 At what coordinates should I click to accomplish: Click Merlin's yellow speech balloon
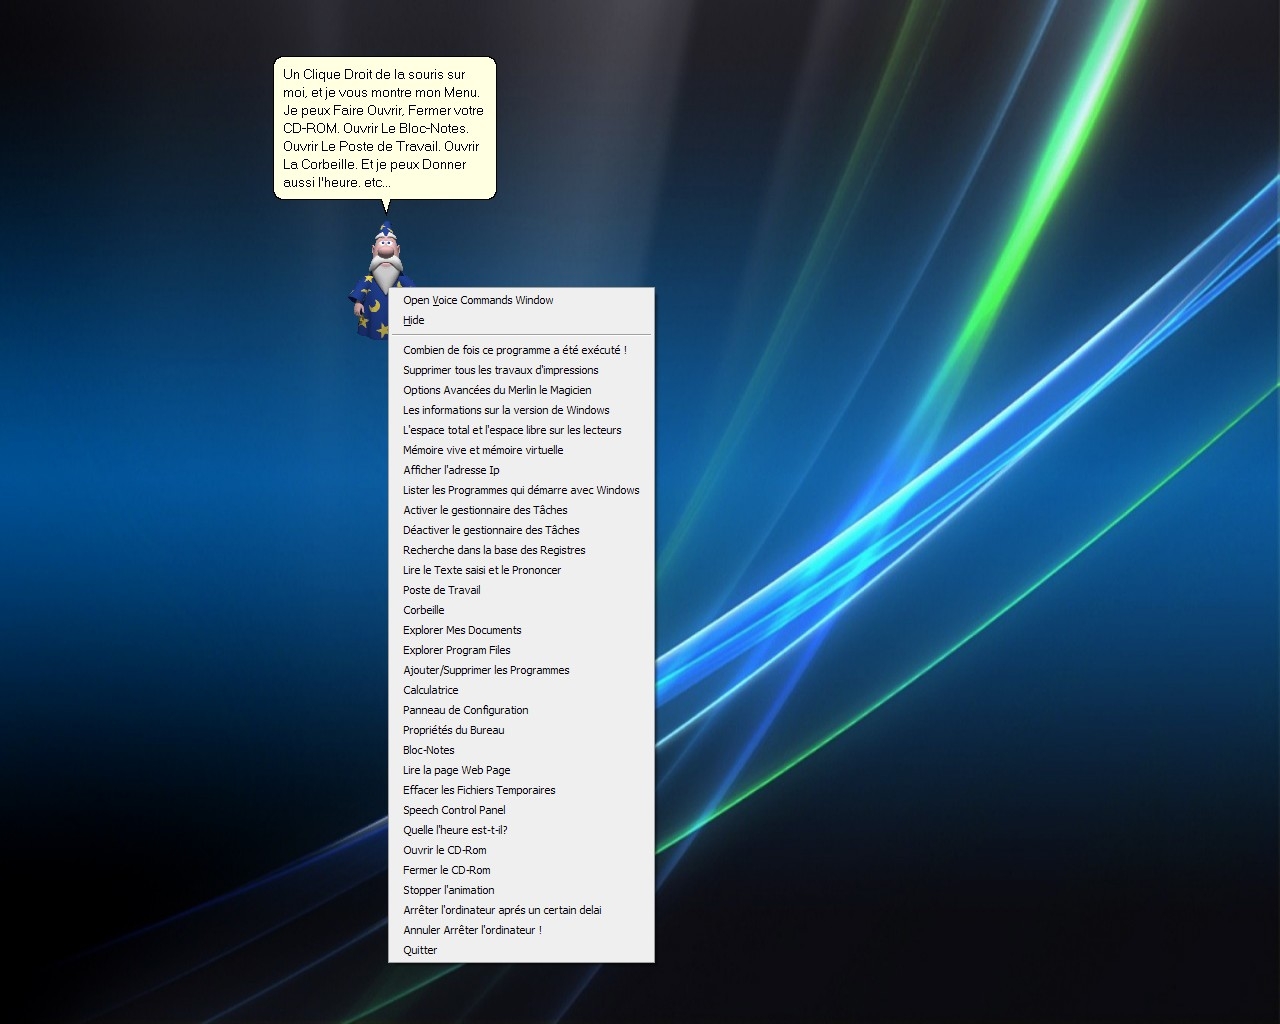pyautogui.click(x=385, y=128)
